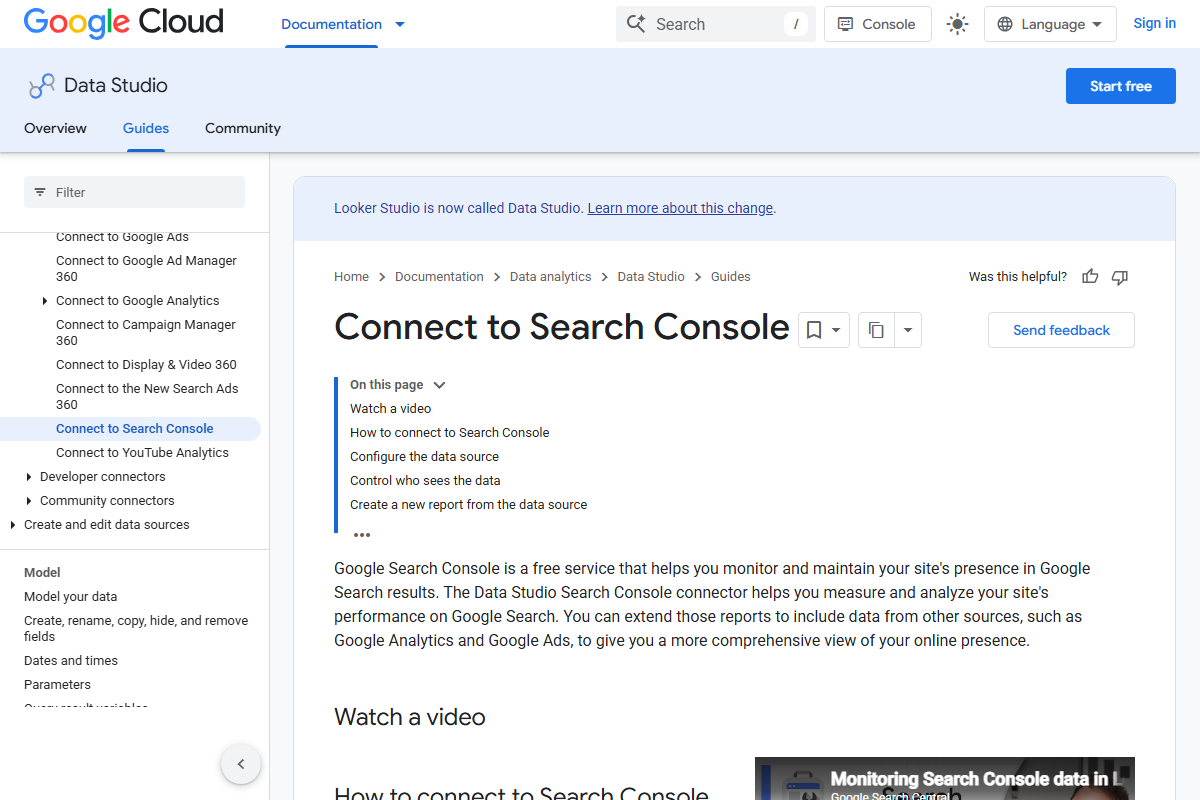Viewport: 1200px width, 800px height.
Task: Expand Connect to Google Analytics tree item
Action: (x=44, y=301)
